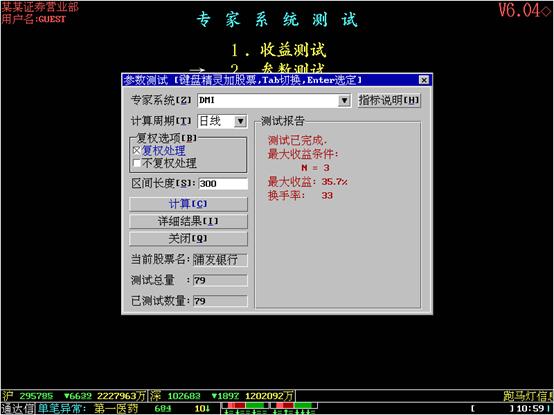554x415 pixels.
Task: Click the 当前股票名 浦发银行 field
Action: (x=220, y=260)
